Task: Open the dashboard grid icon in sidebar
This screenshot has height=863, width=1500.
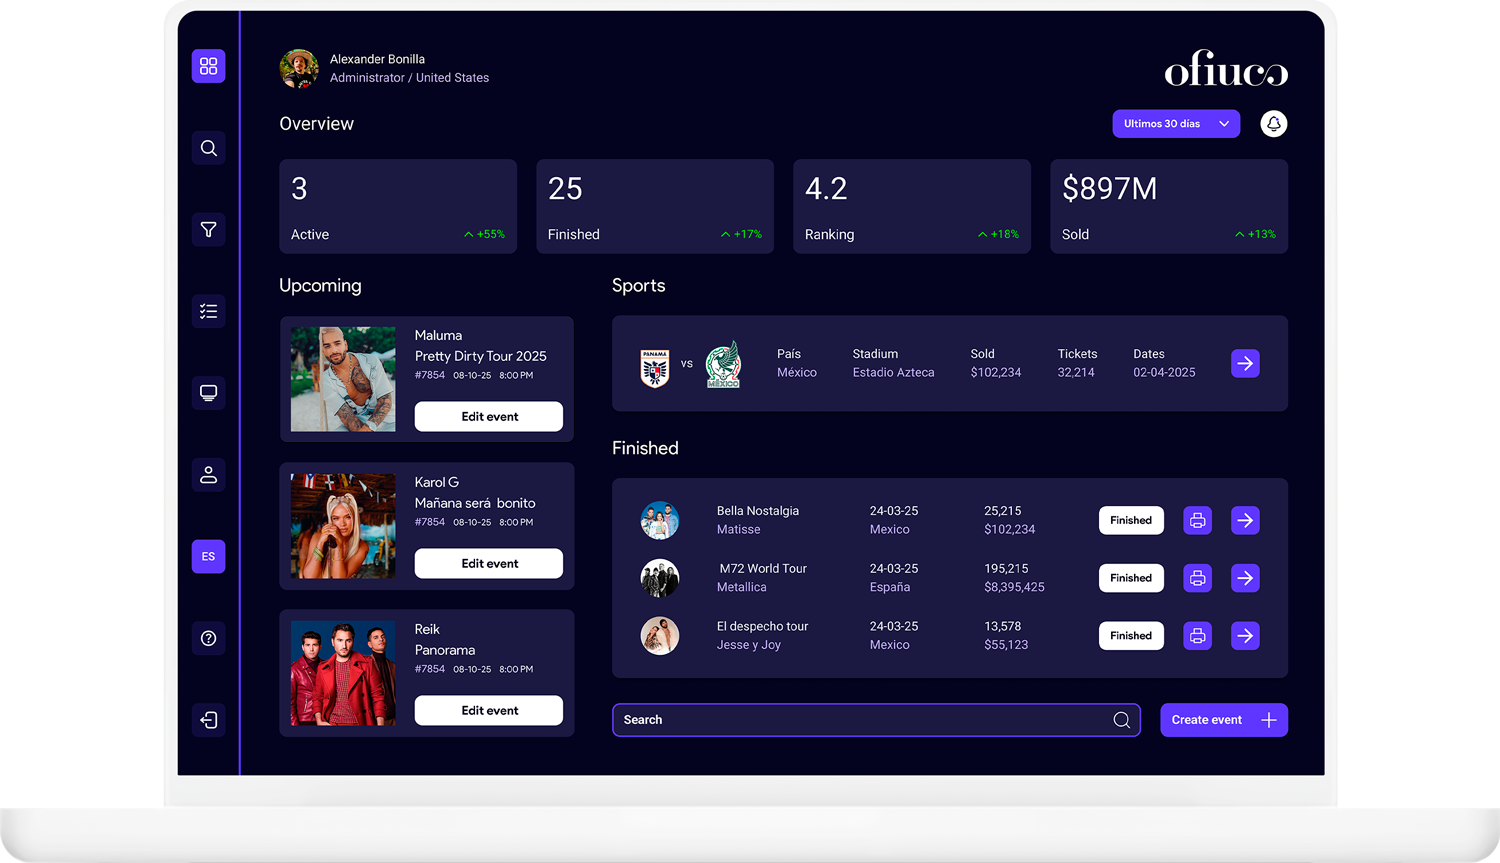Action: pyautogui.click(x=208, y=66)
